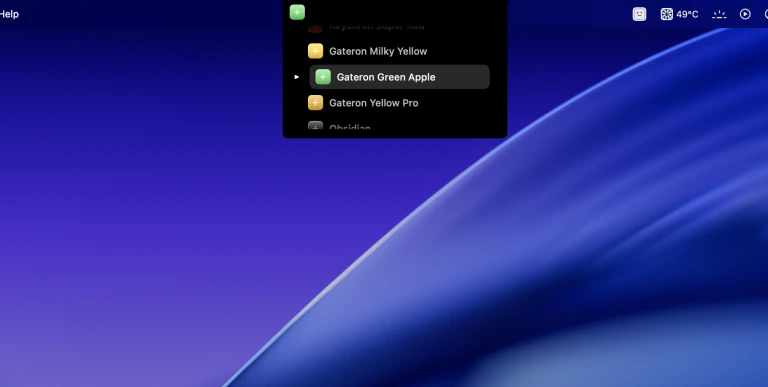Click the yellow icon beside Gateron Milky Yellow
The height and width of the screenshot is (387, 768).
[315, 51]
